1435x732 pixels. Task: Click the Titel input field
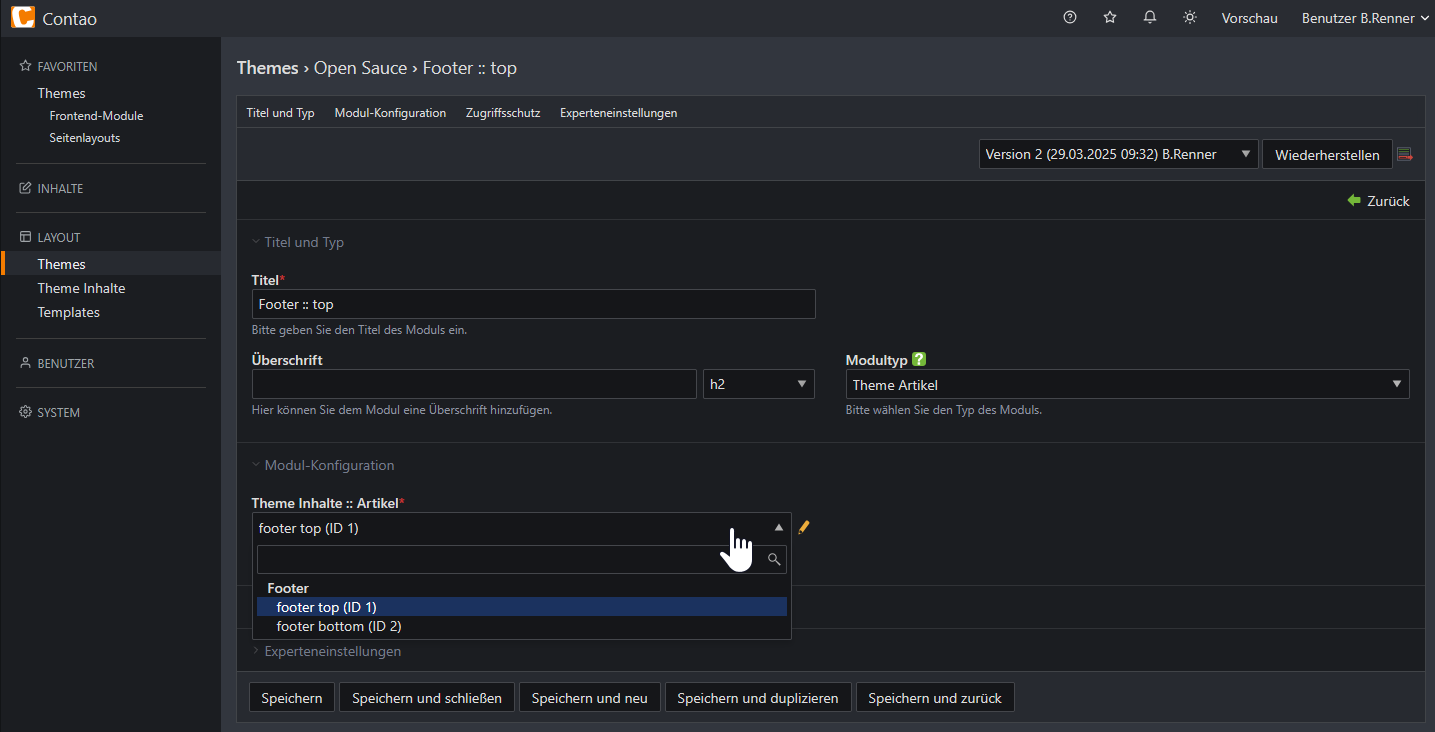534,304
